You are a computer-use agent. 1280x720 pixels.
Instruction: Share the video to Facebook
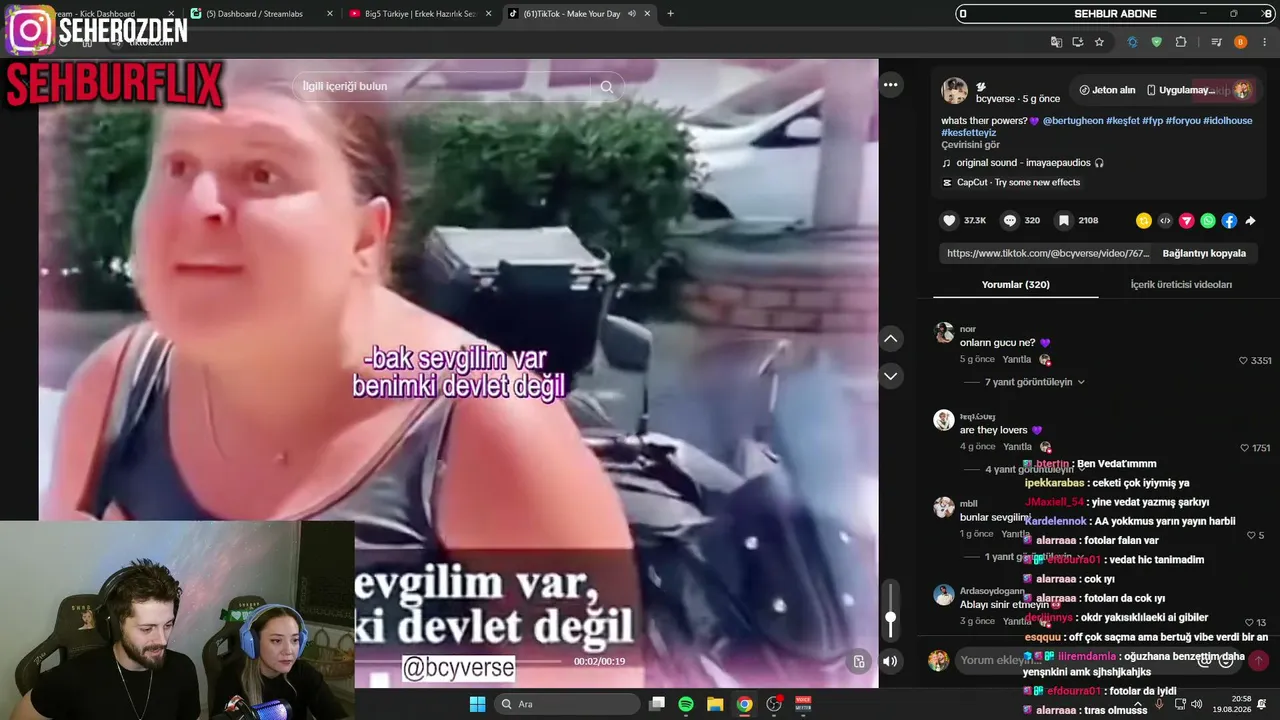pyautogui.click(x=1229, y=221)
